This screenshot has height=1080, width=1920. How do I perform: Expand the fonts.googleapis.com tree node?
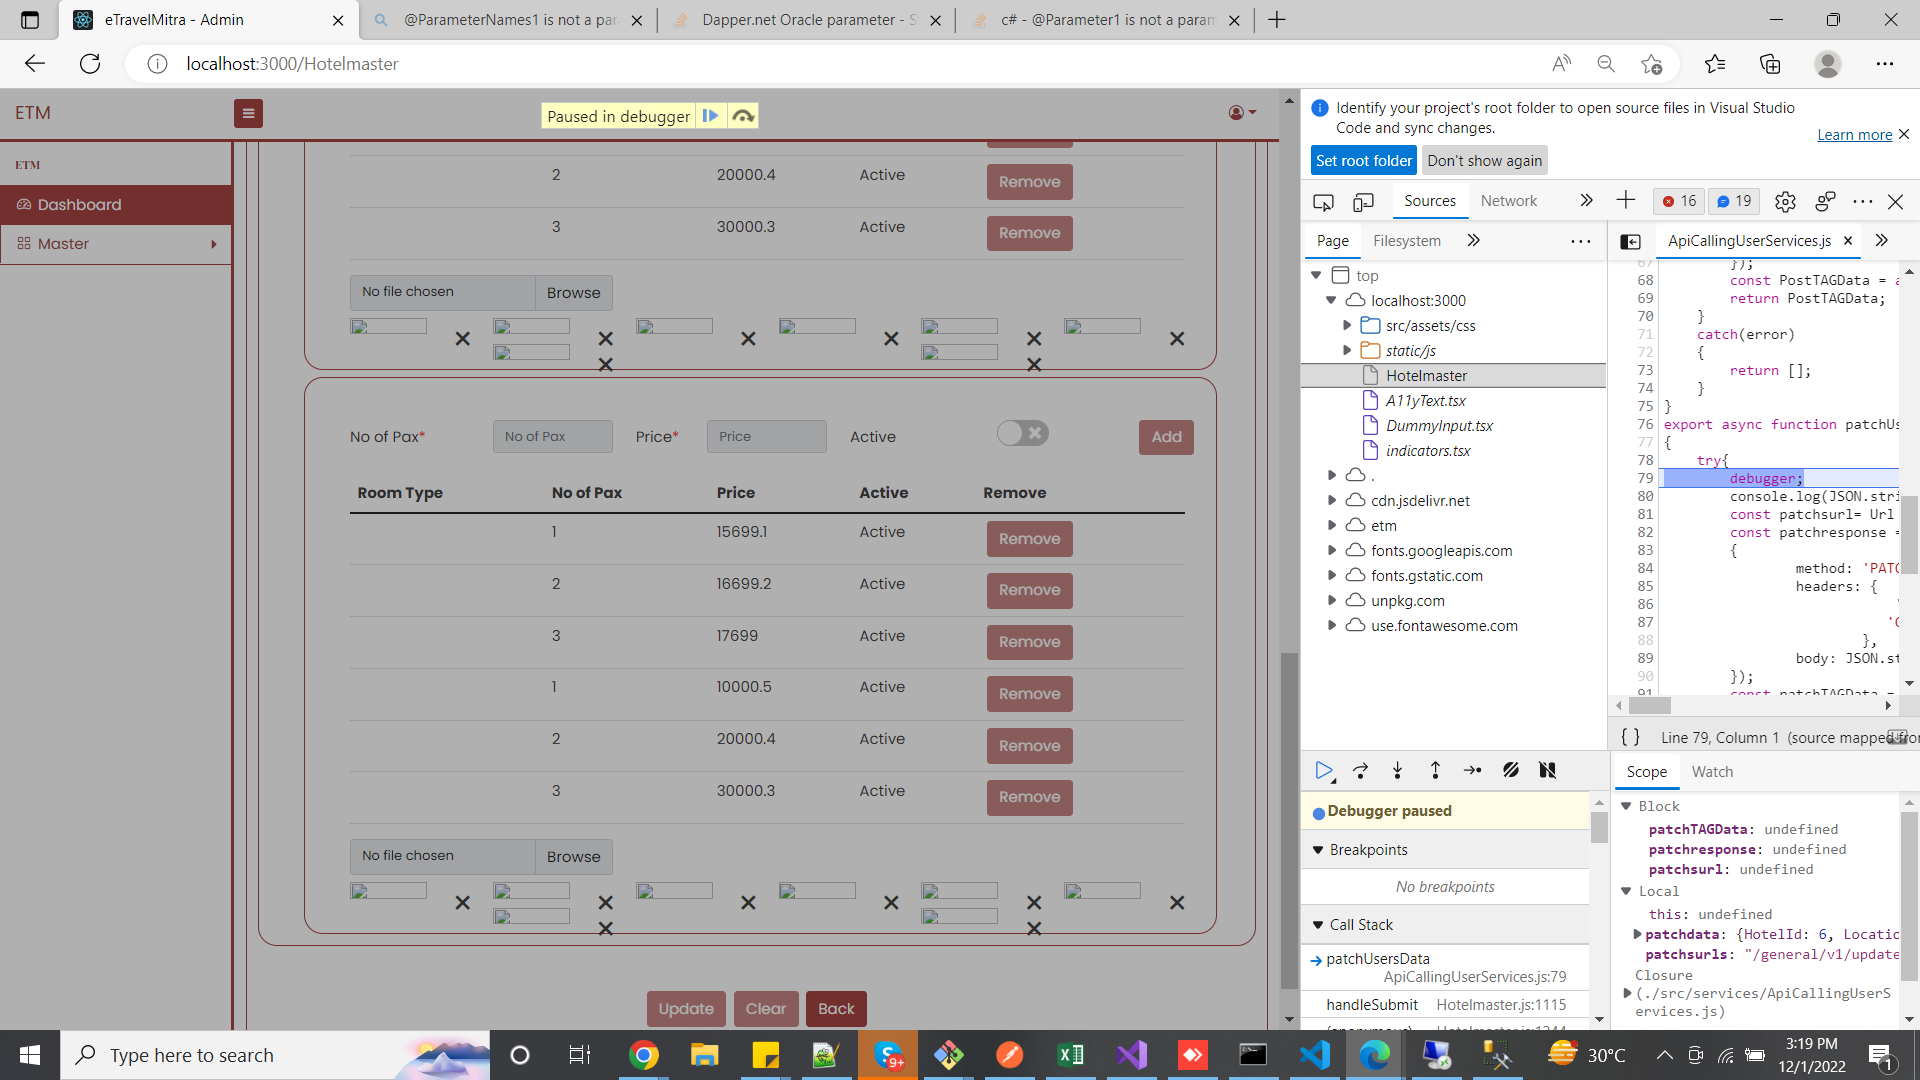[1331, 550]
